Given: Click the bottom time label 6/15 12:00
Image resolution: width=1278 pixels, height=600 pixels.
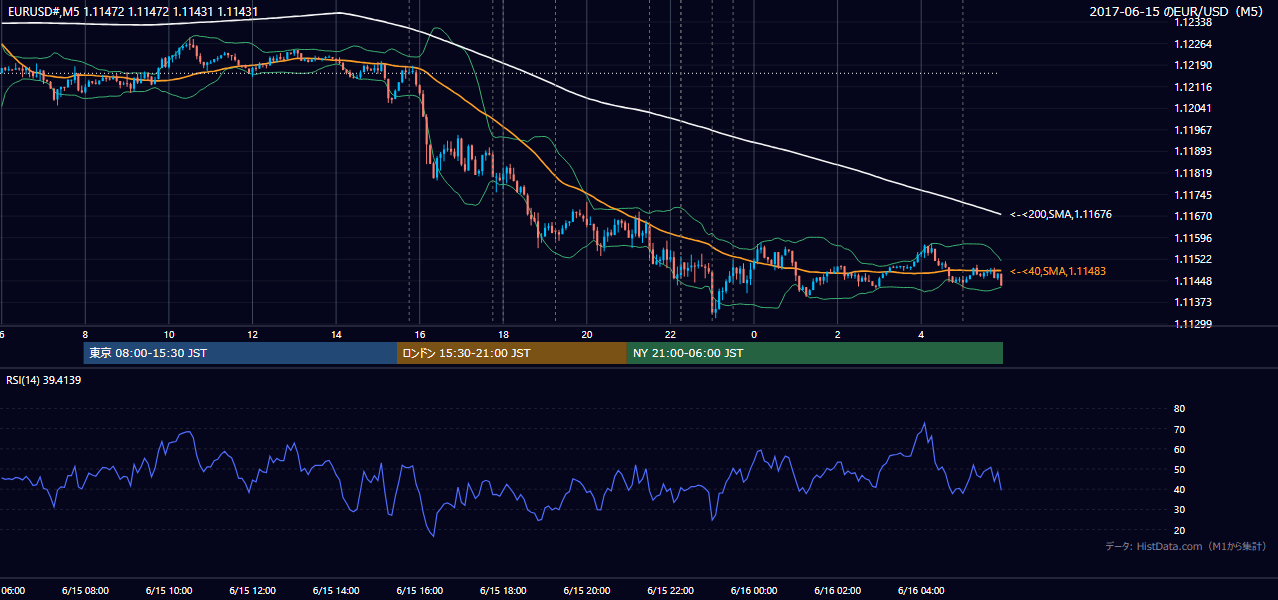Looking at the screenshot, I should click(x=252, y=590).
